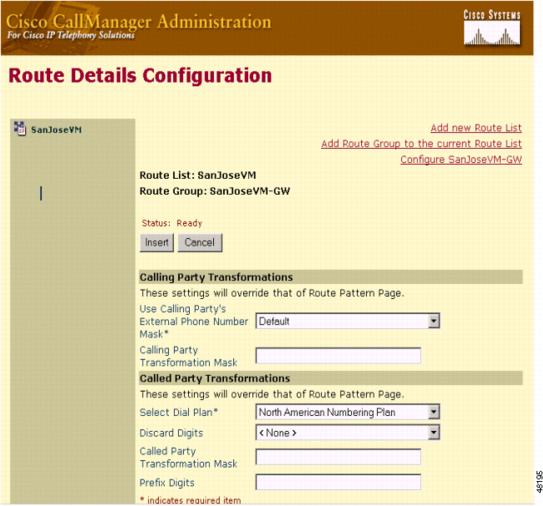Click into the Prefix Digits field

[338, 482]
